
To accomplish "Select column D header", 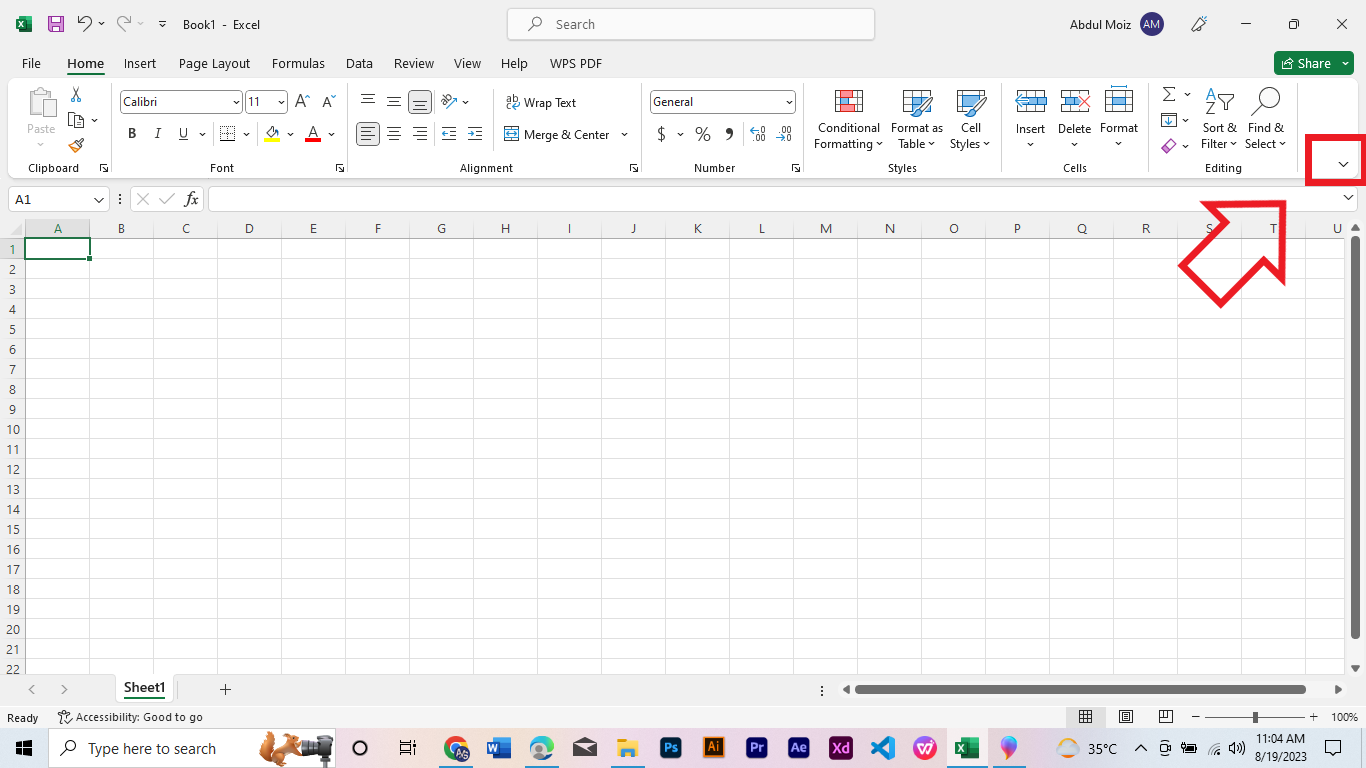I will pyautogui.click(x=249, y=229).
